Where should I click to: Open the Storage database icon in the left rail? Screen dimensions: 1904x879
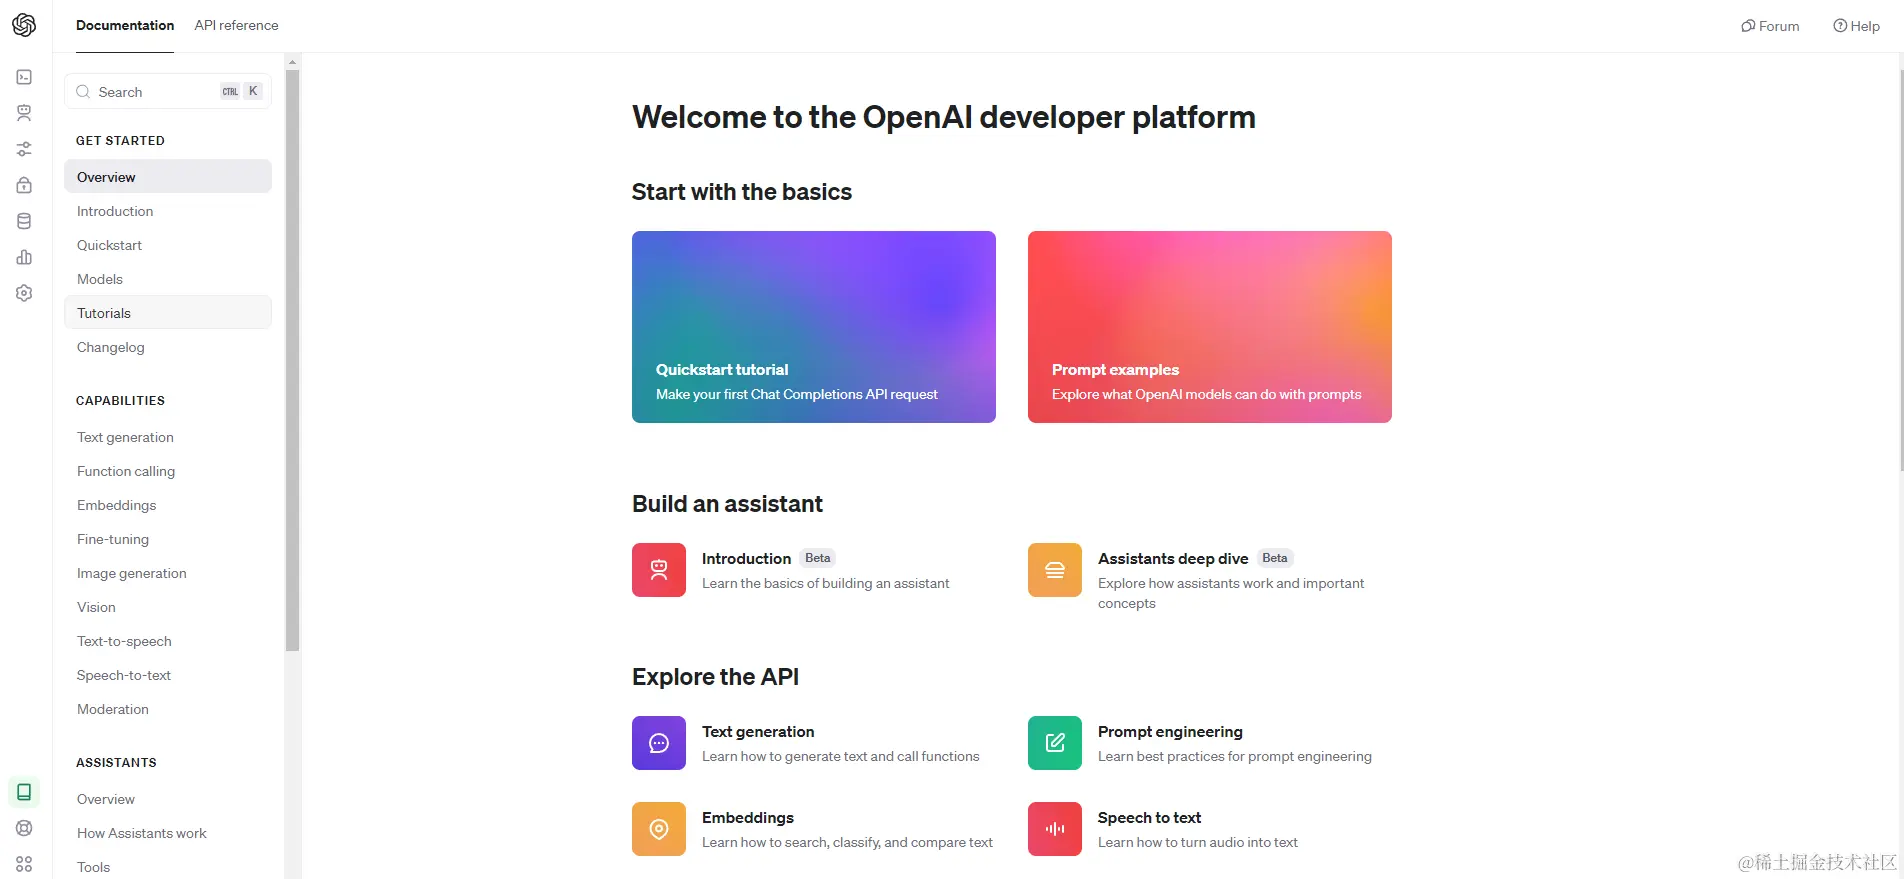tap(24, 221)
